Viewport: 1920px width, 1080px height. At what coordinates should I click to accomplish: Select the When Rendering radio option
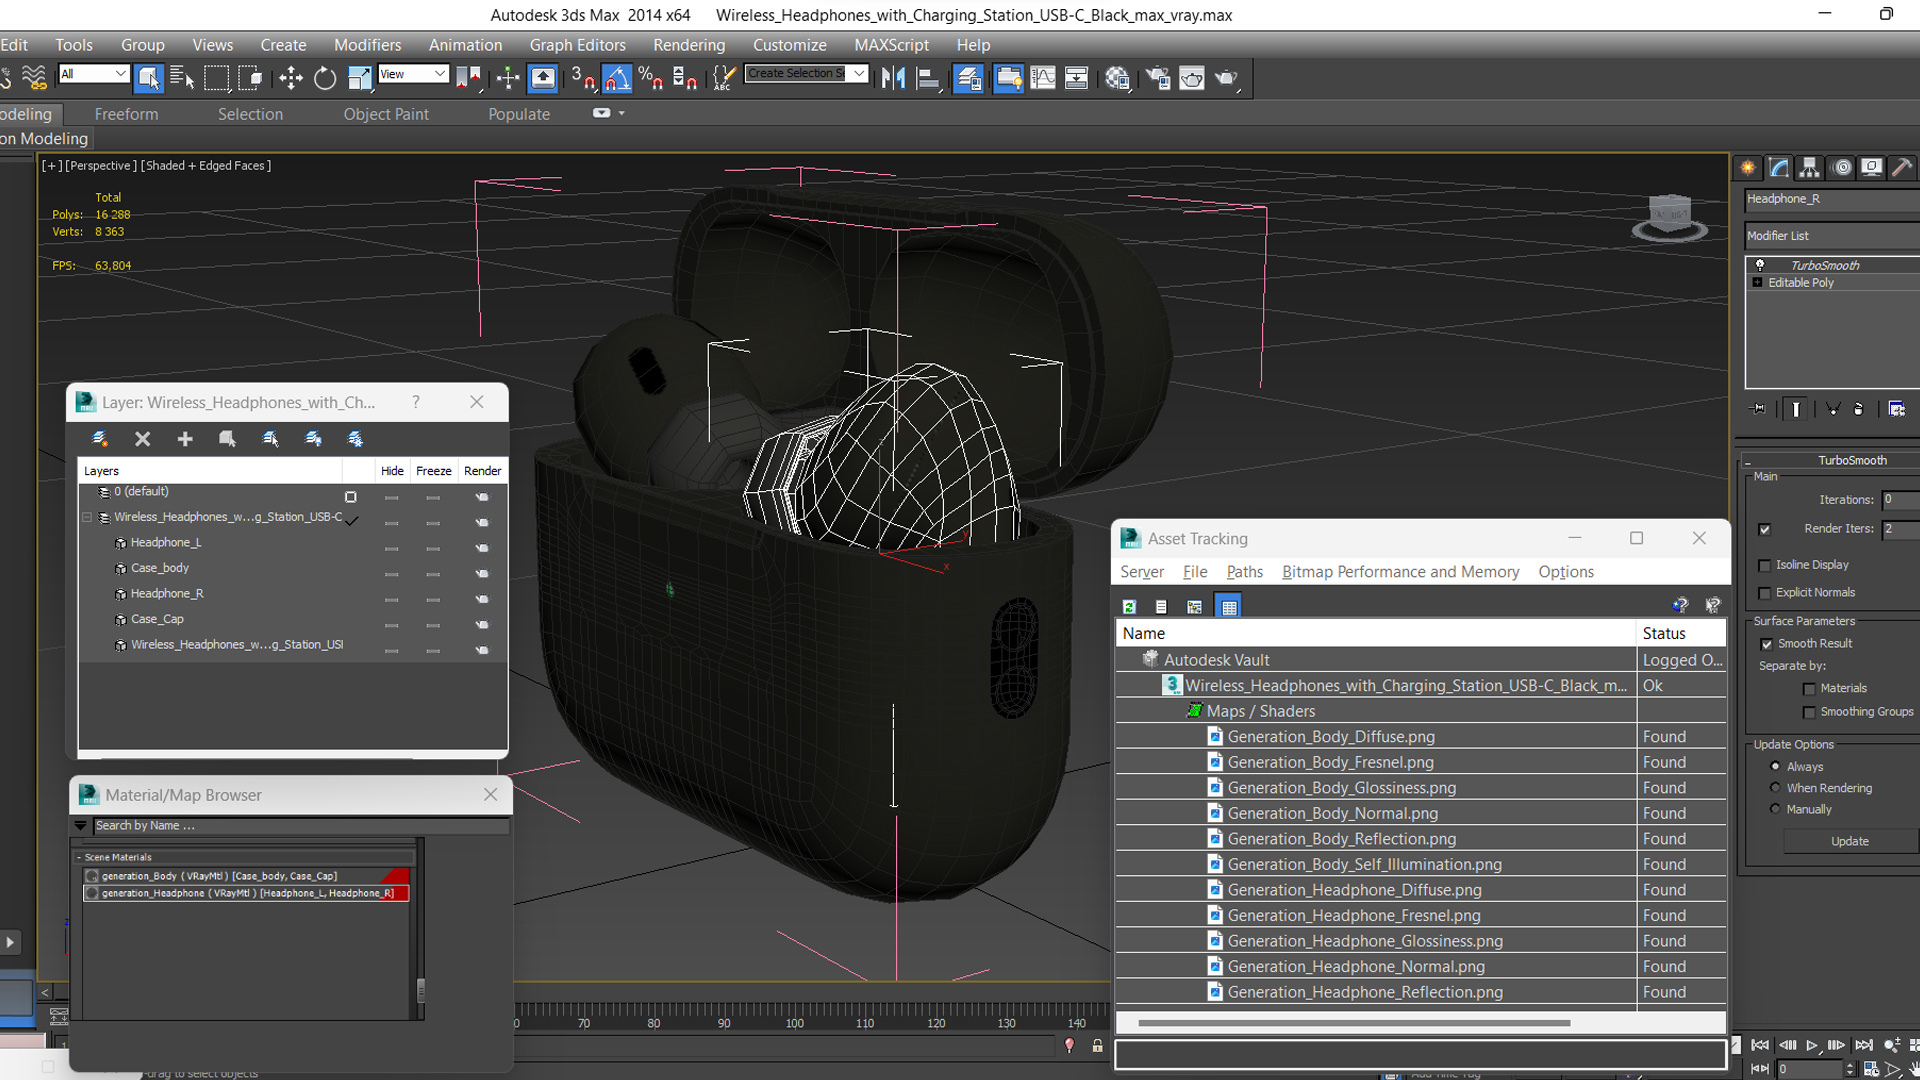1776,788
